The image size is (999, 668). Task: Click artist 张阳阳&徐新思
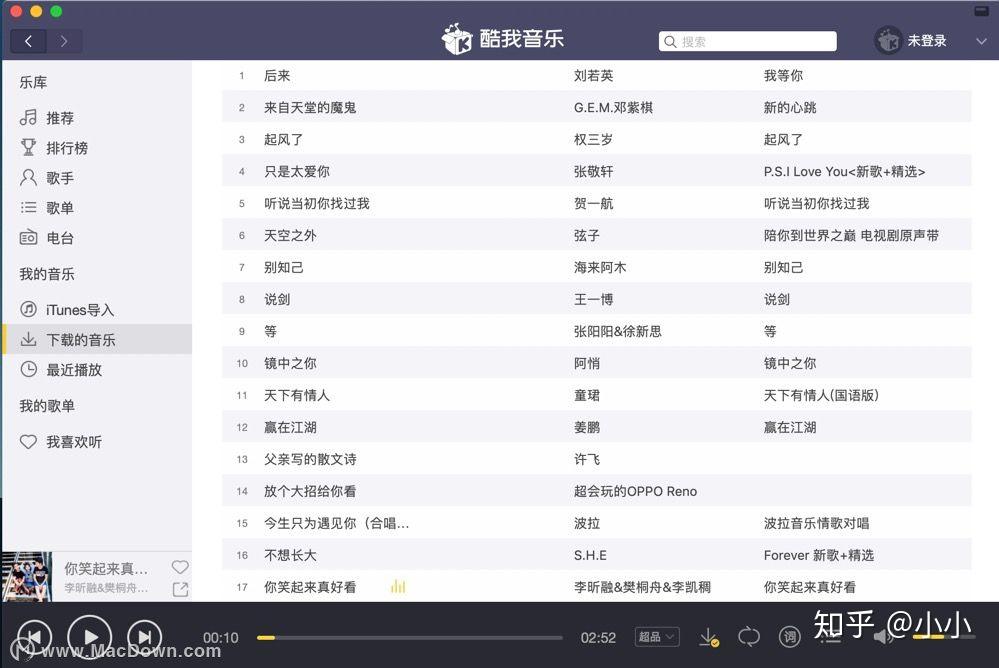pyautogui.click(x=617, y=331)
